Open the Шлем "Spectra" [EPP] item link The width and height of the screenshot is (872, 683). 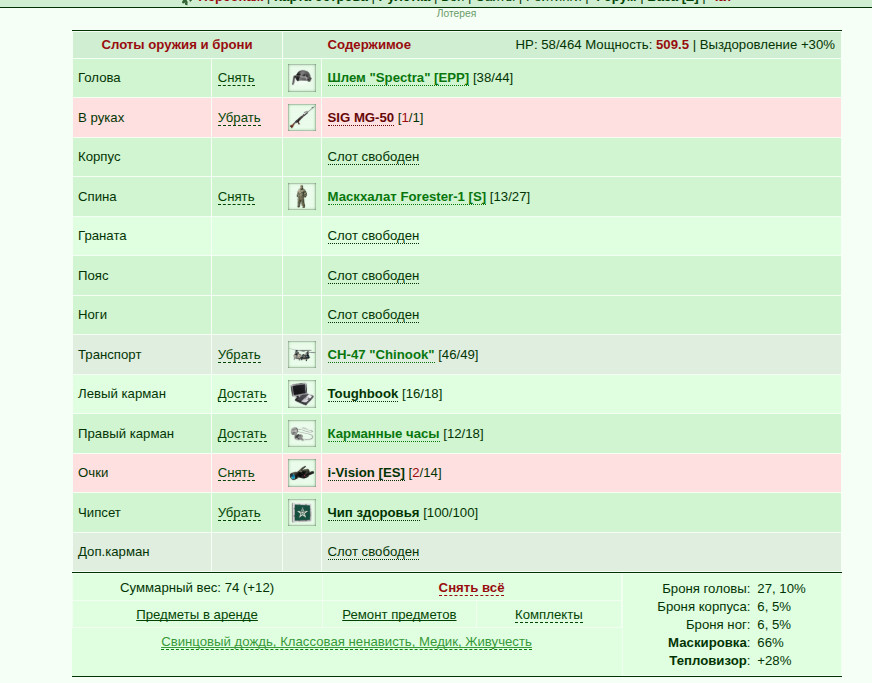pos(398,78)
